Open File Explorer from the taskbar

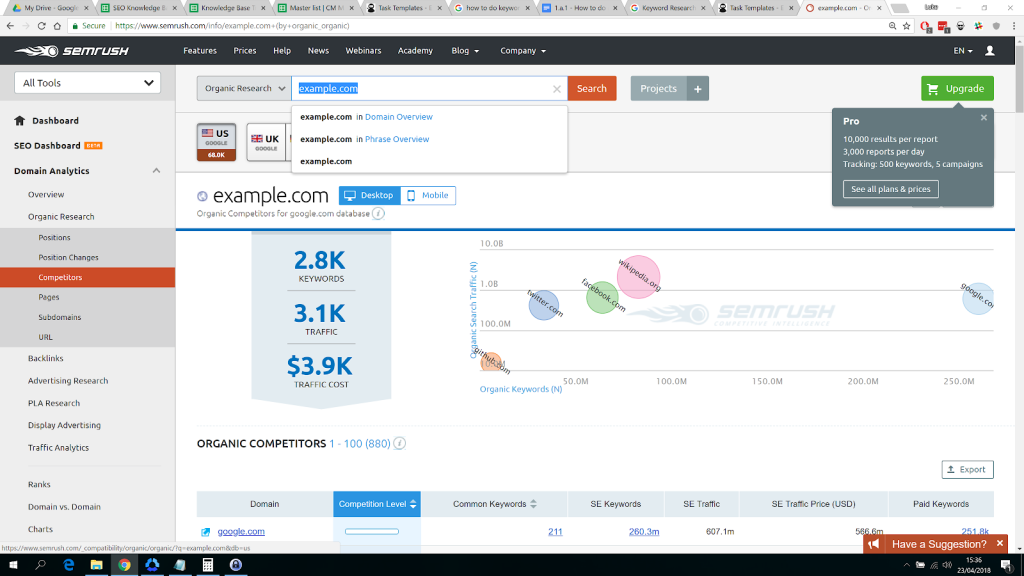point(96,565)
